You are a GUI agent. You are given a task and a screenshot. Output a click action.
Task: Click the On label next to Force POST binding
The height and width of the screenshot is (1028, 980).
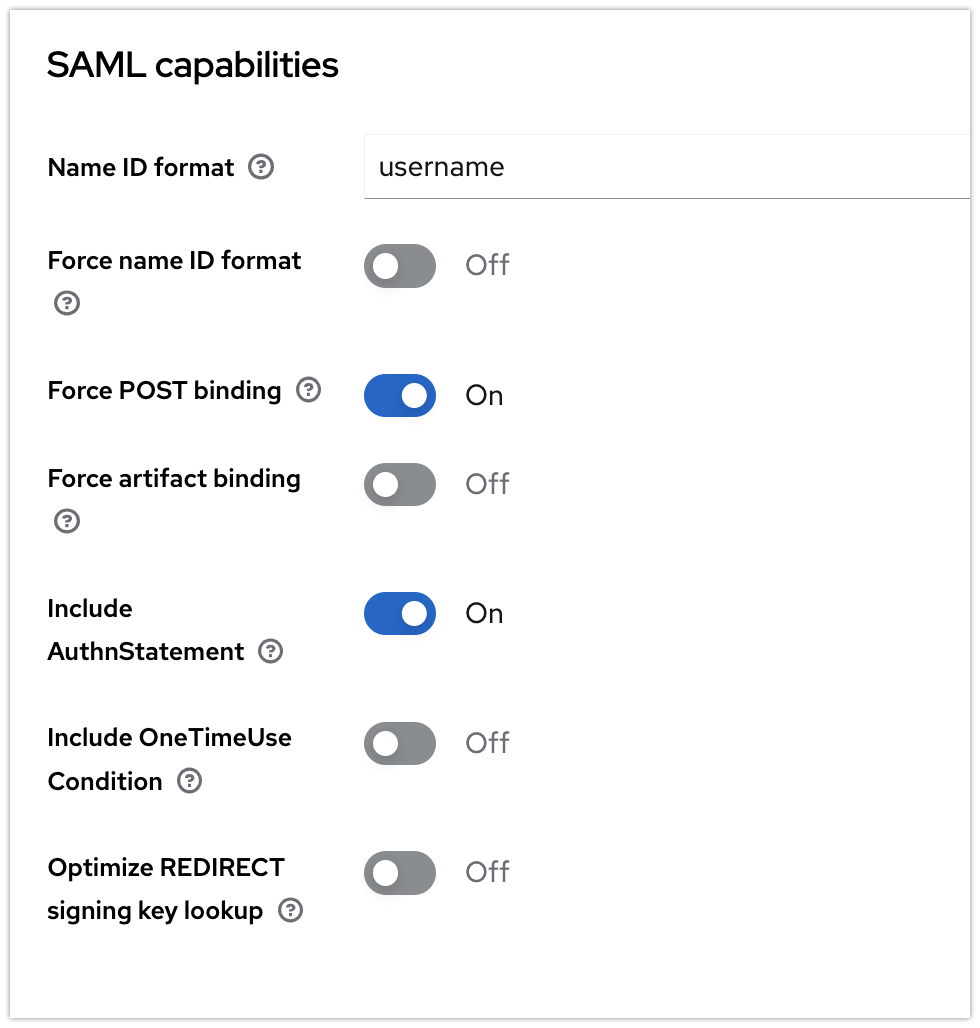[x=483, y=395]
